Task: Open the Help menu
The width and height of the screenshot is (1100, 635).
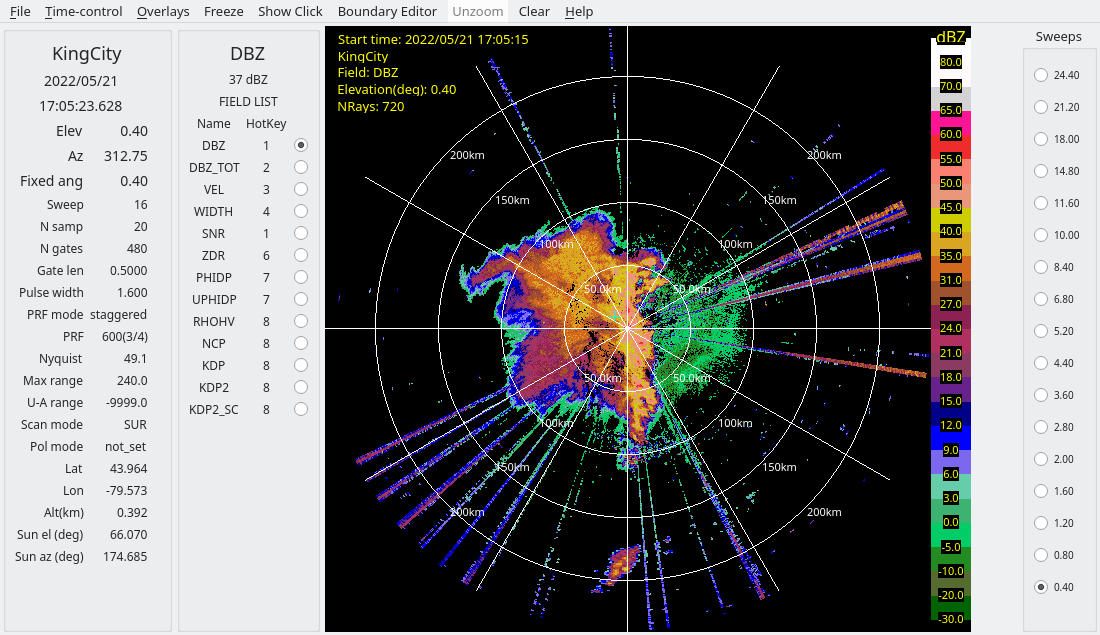Action: pos(579,12)
